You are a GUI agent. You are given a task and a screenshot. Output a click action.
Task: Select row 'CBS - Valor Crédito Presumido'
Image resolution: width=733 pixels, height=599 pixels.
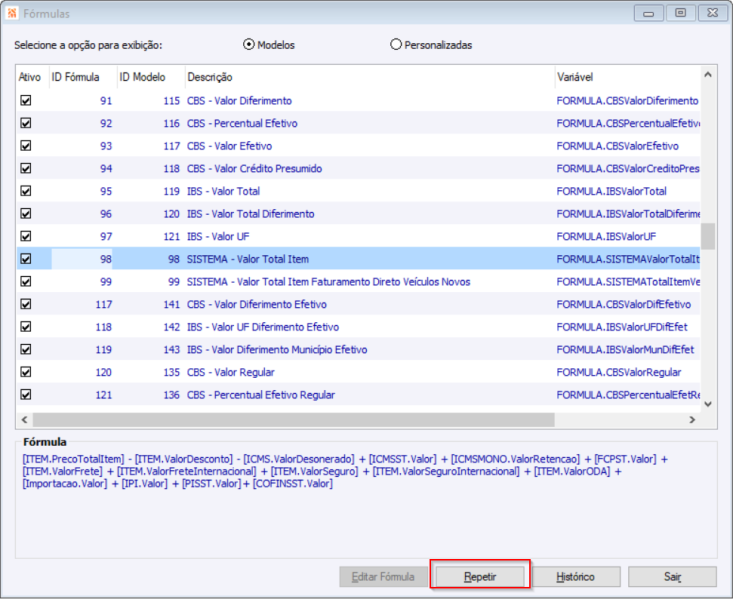pos(359,168)
